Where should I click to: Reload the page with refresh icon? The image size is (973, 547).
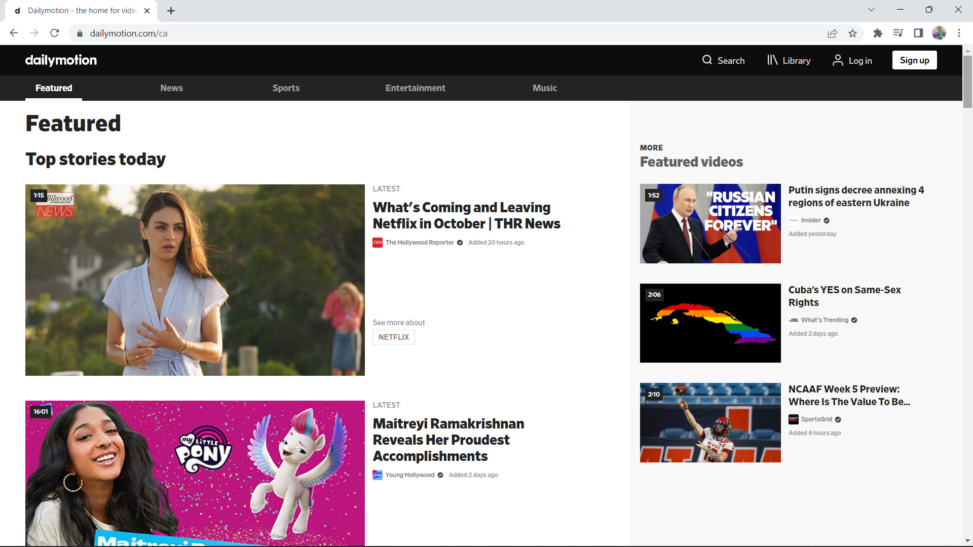[55, 33]
